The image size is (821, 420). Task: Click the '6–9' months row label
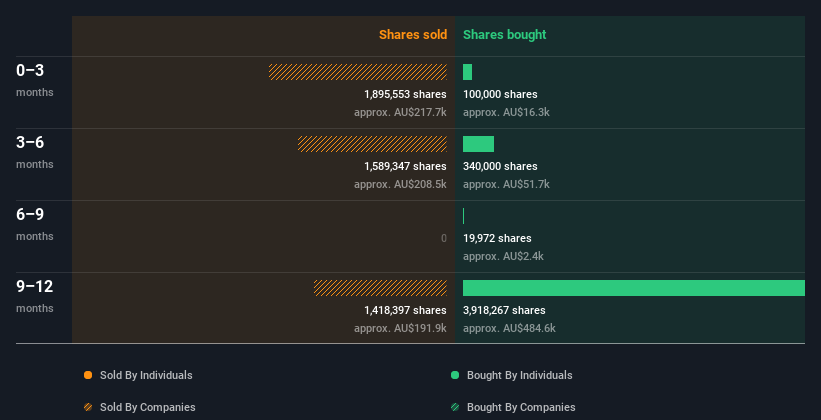30,214
